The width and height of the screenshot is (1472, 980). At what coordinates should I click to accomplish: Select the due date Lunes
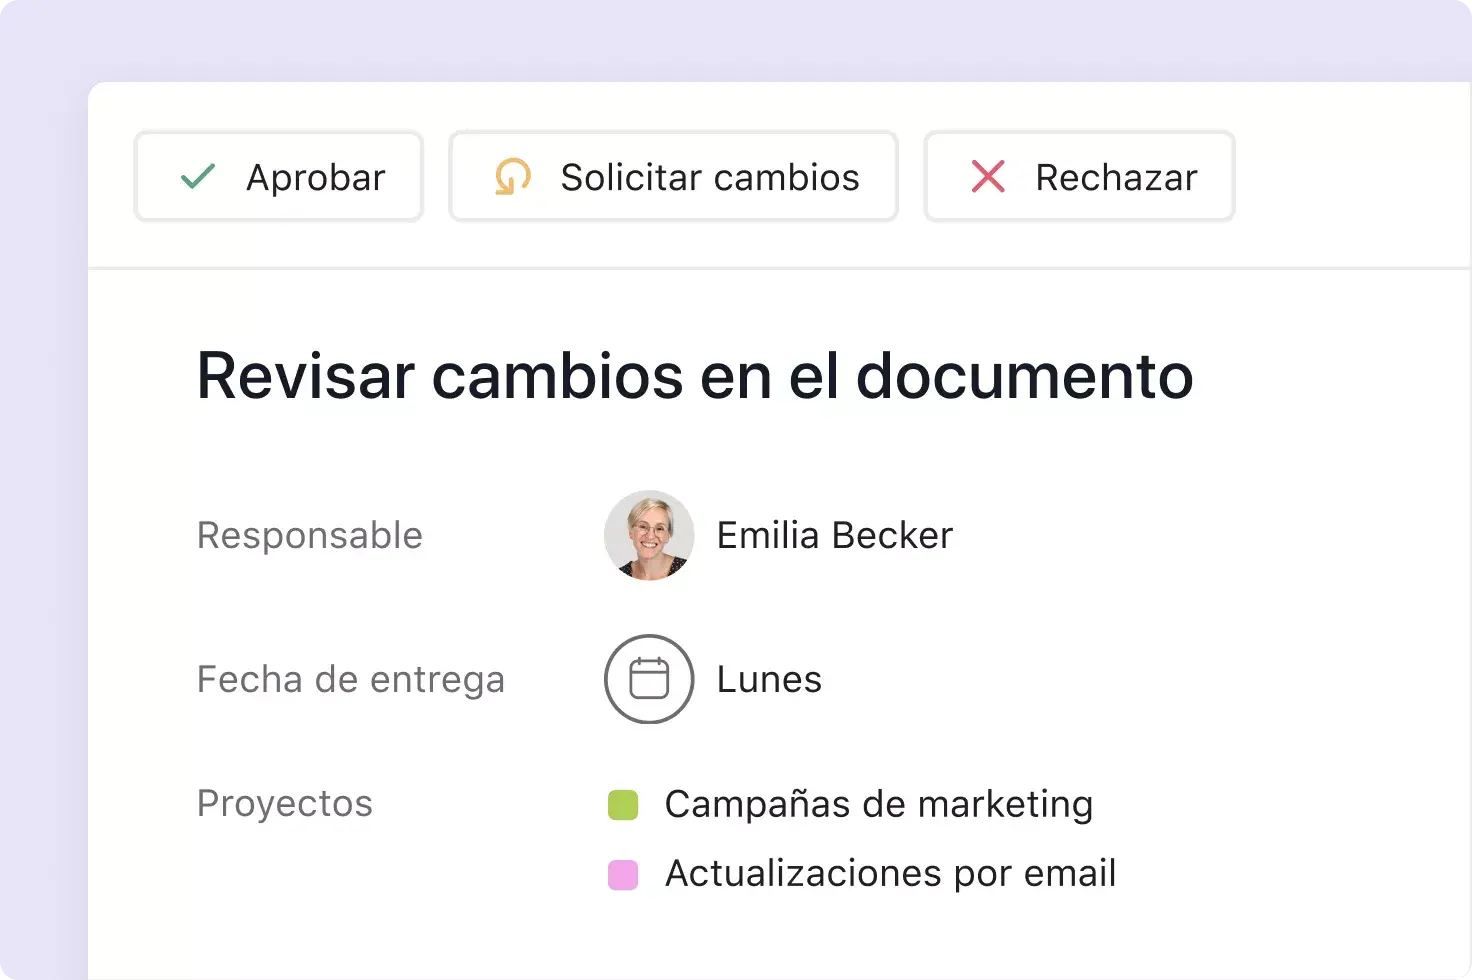pyautogui.click(x=767, y=679)
